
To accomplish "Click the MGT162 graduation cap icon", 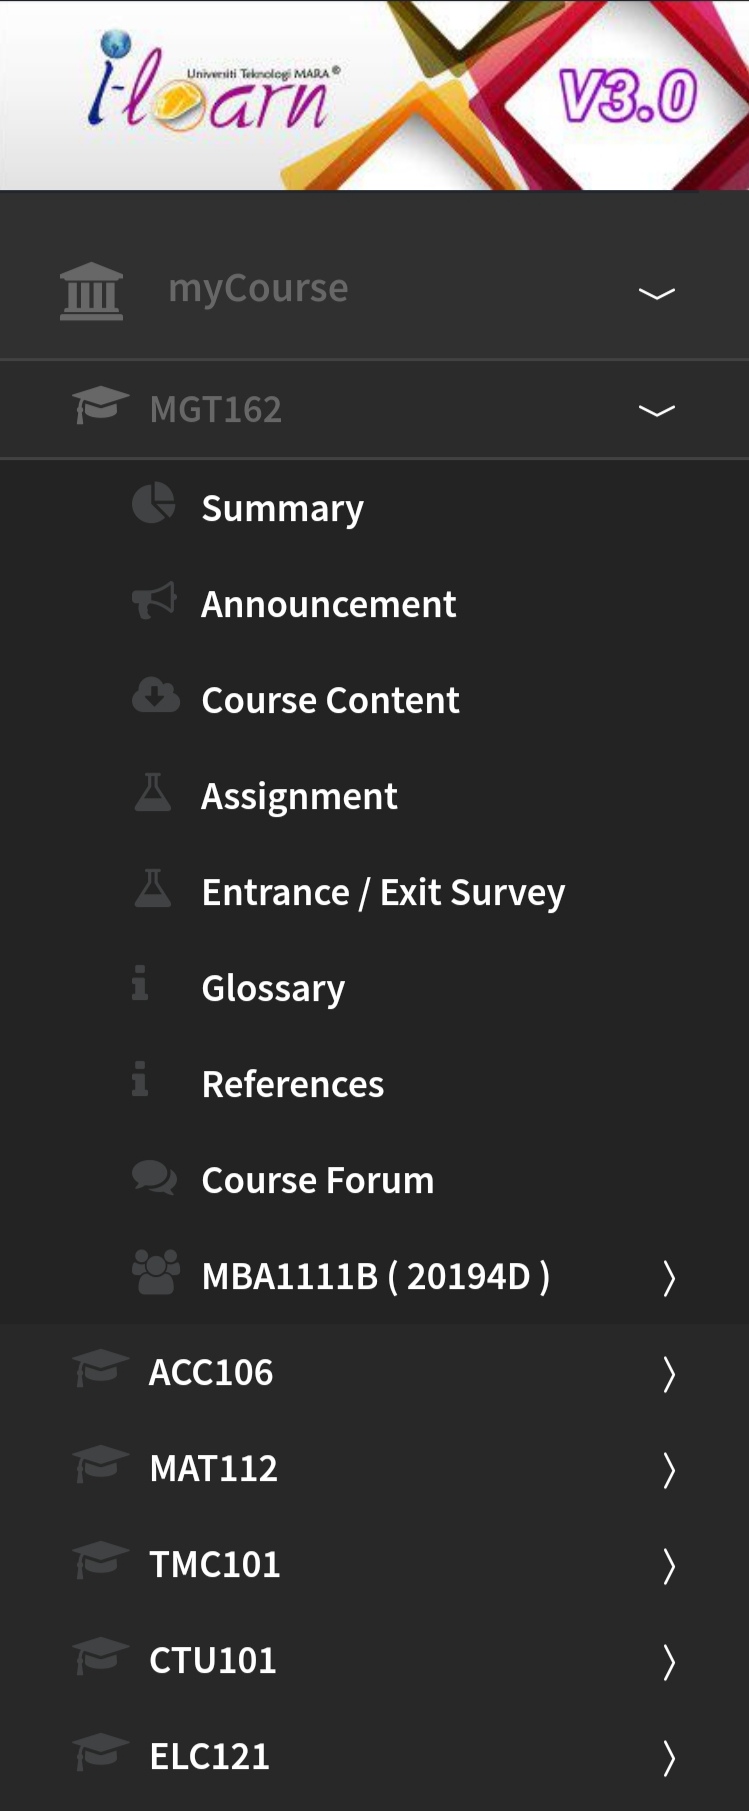I will coord(101,406).
